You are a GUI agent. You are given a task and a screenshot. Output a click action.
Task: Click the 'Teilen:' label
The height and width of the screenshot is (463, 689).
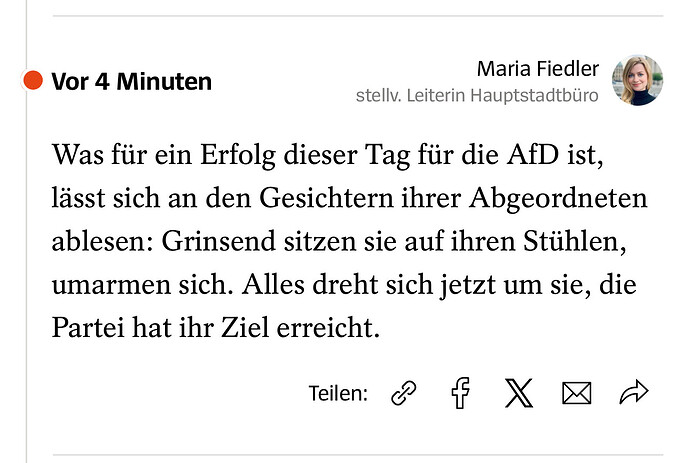point(338,393)
